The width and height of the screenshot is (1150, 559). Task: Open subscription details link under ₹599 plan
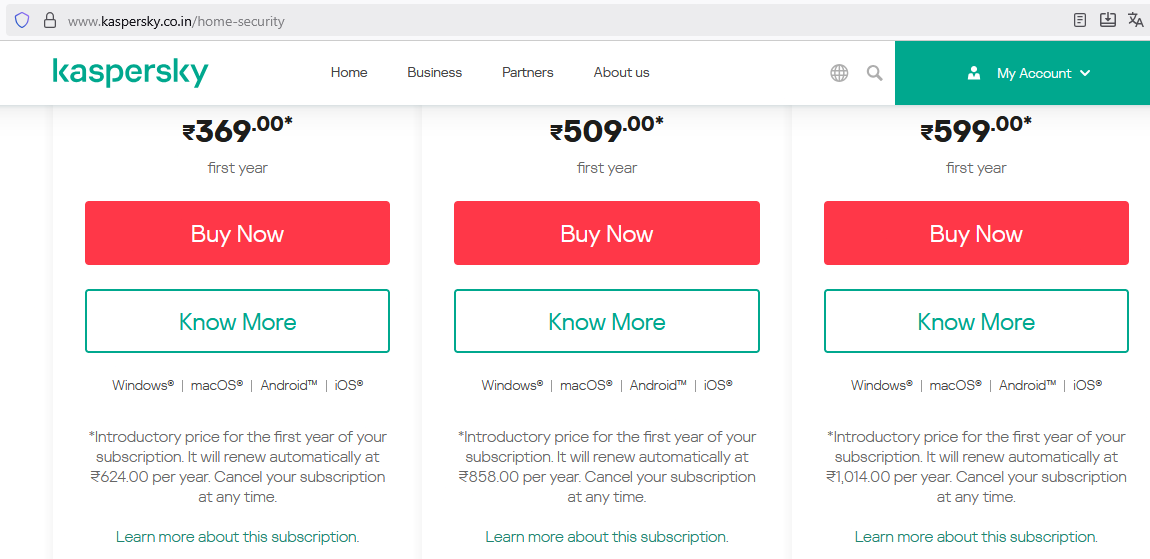pyautogui.click(x=976, y=537)
